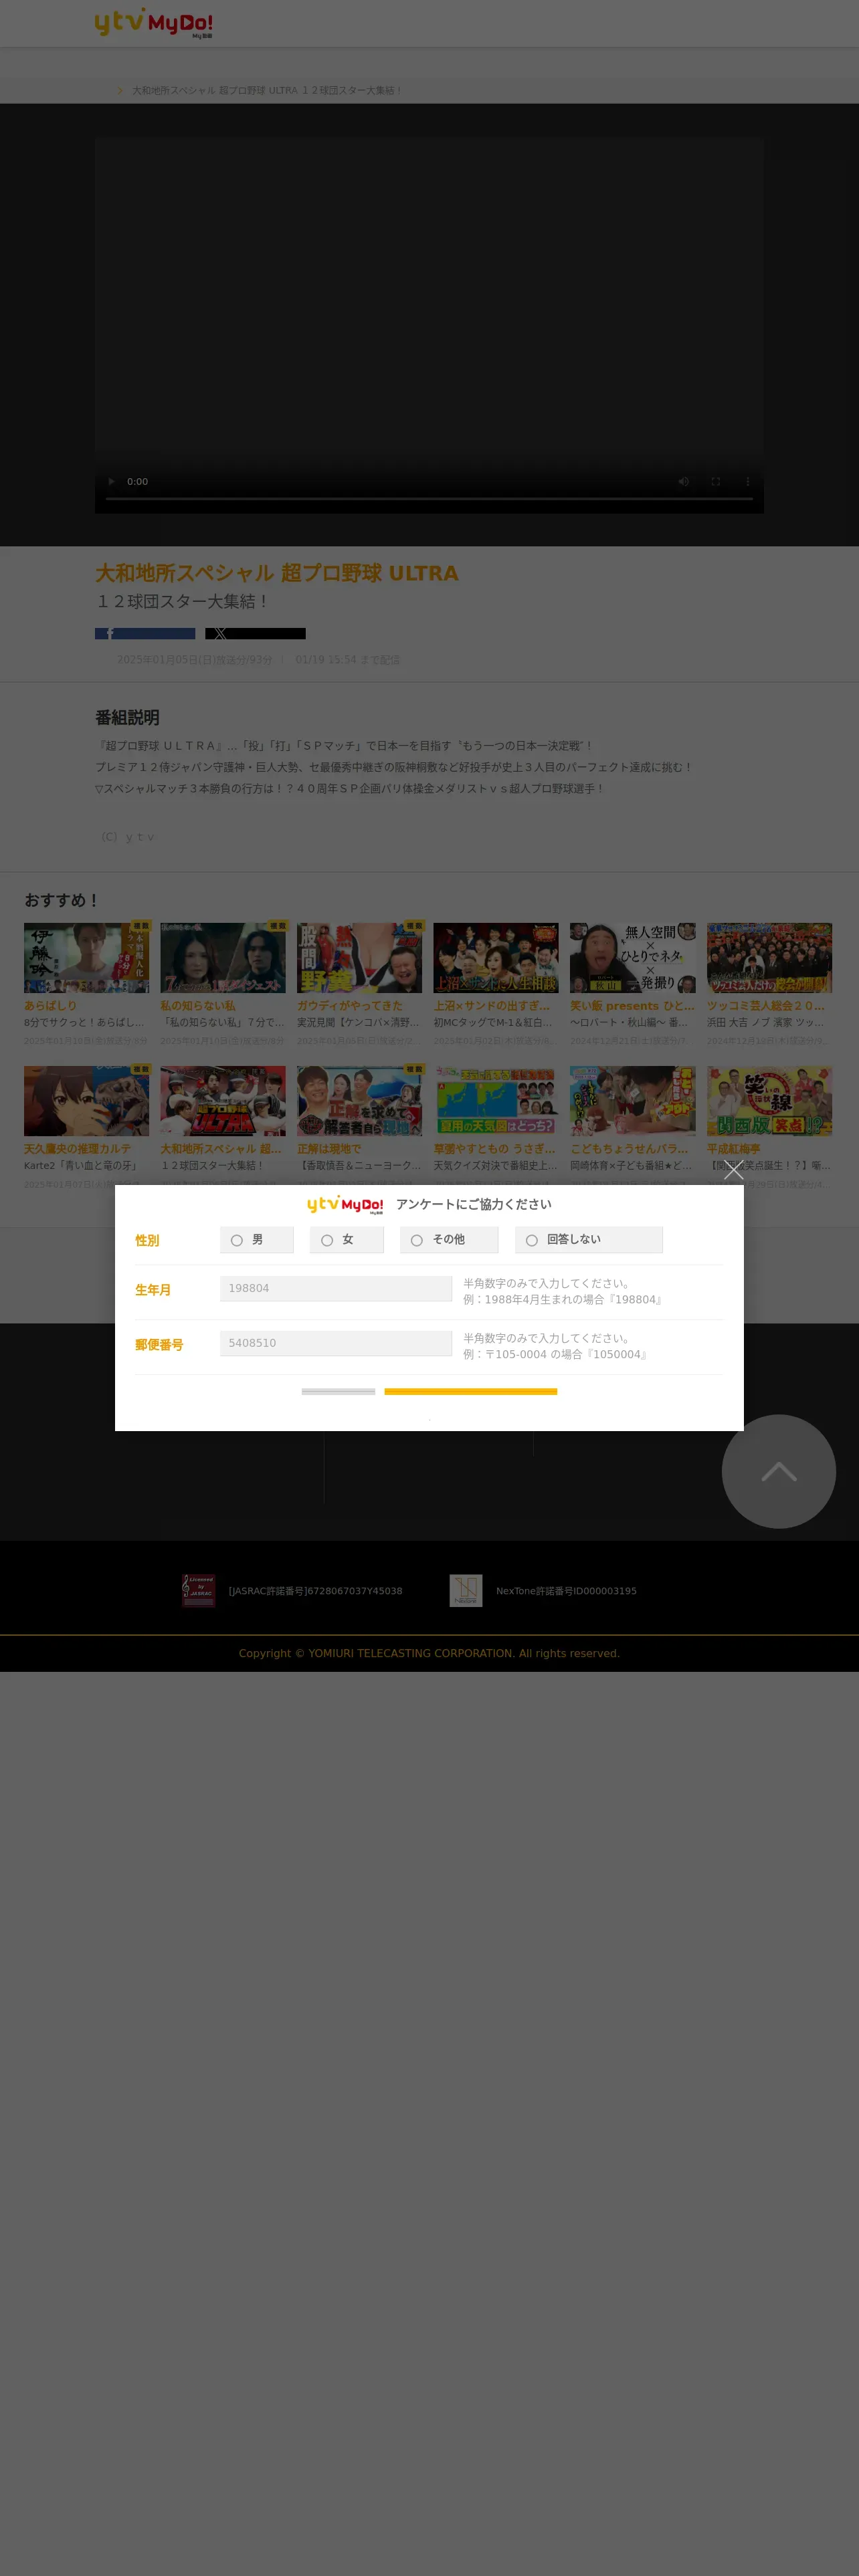This screenshot has height=2576, width=859.
Task: Open the 笑い飯 presents thumbnail
Action: 633,957
